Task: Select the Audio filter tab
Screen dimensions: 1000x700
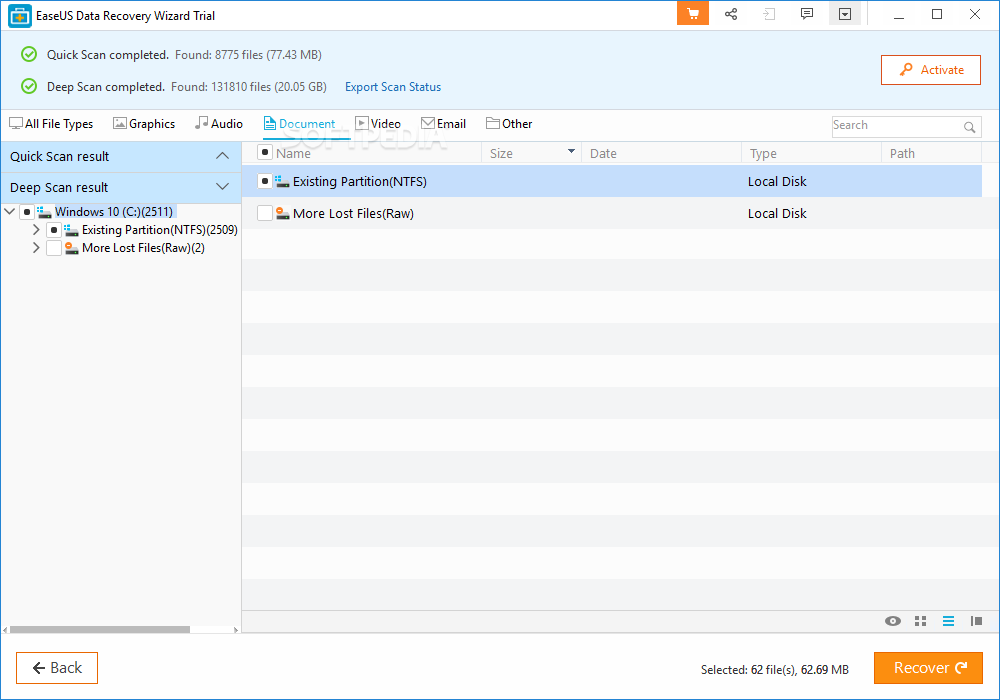Action: pyautogui.click(x=219, y=124)
